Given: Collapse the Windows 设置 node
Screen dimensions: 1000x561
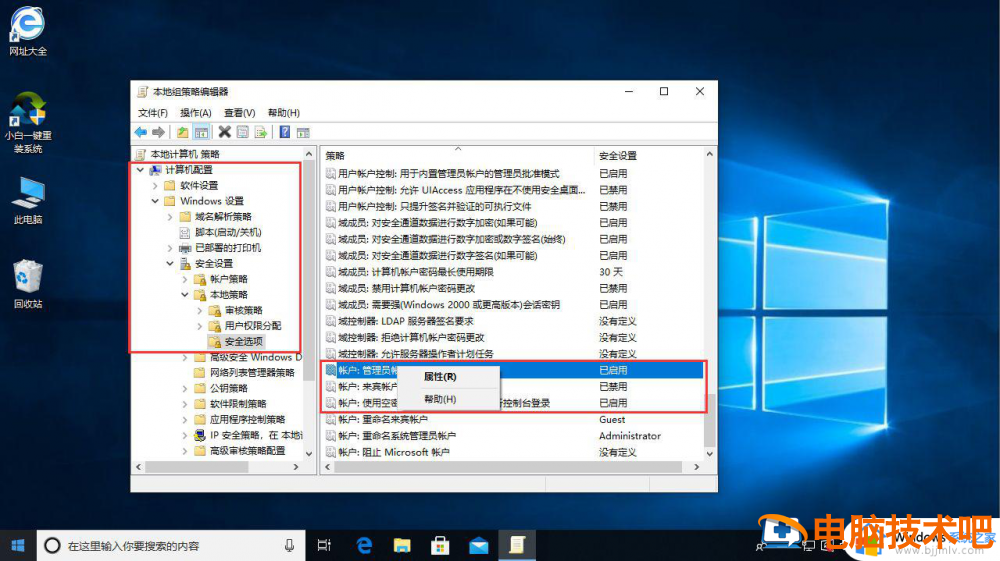Looking at the screenshot, I should coord(155,201).
